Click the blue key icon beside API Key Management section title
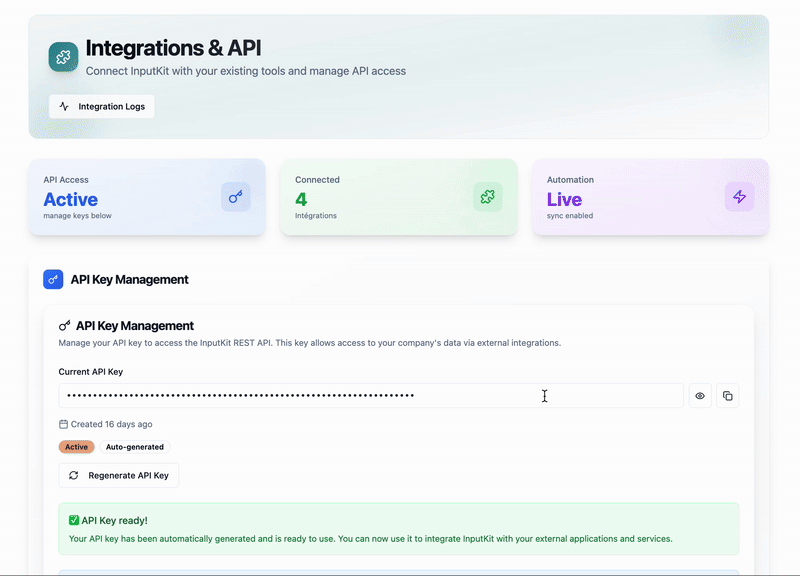 click(x=53, y=280)
